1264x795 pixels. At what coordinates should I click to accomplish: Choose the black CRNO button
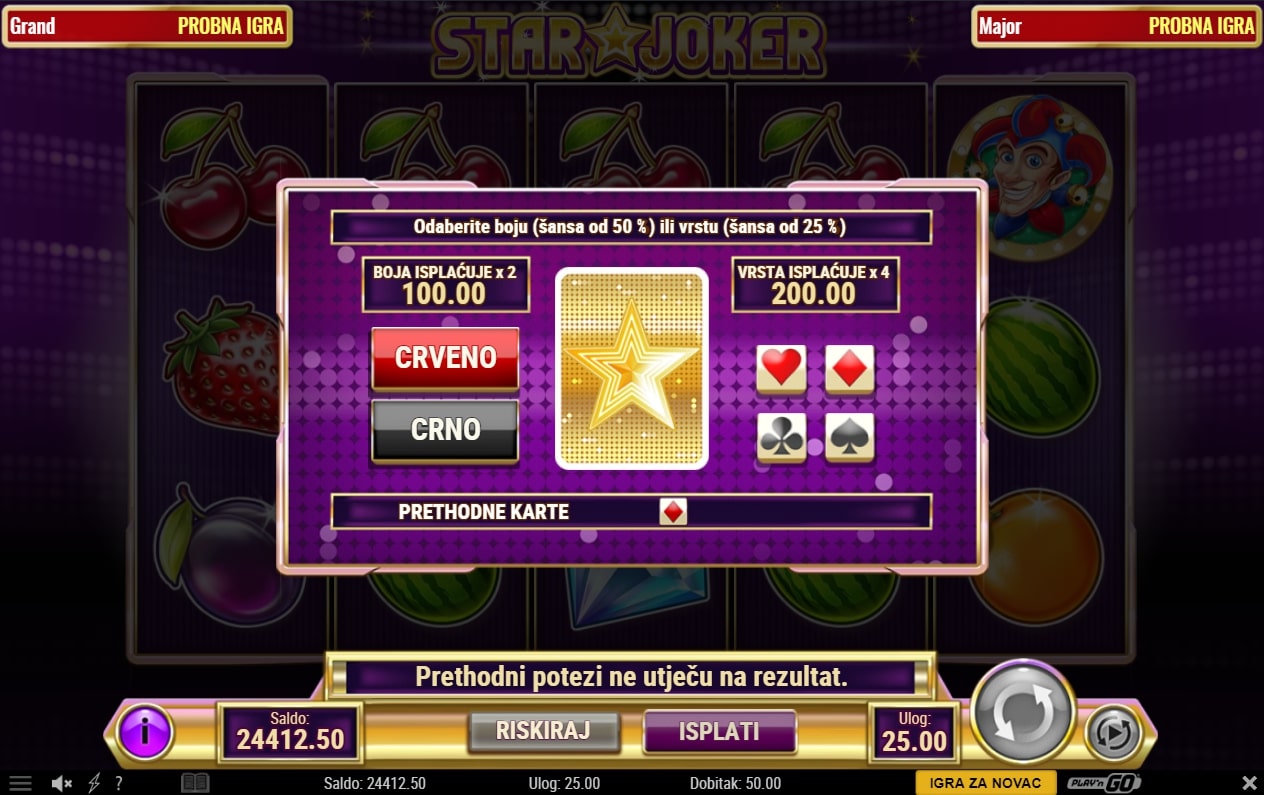coord(445,430)
